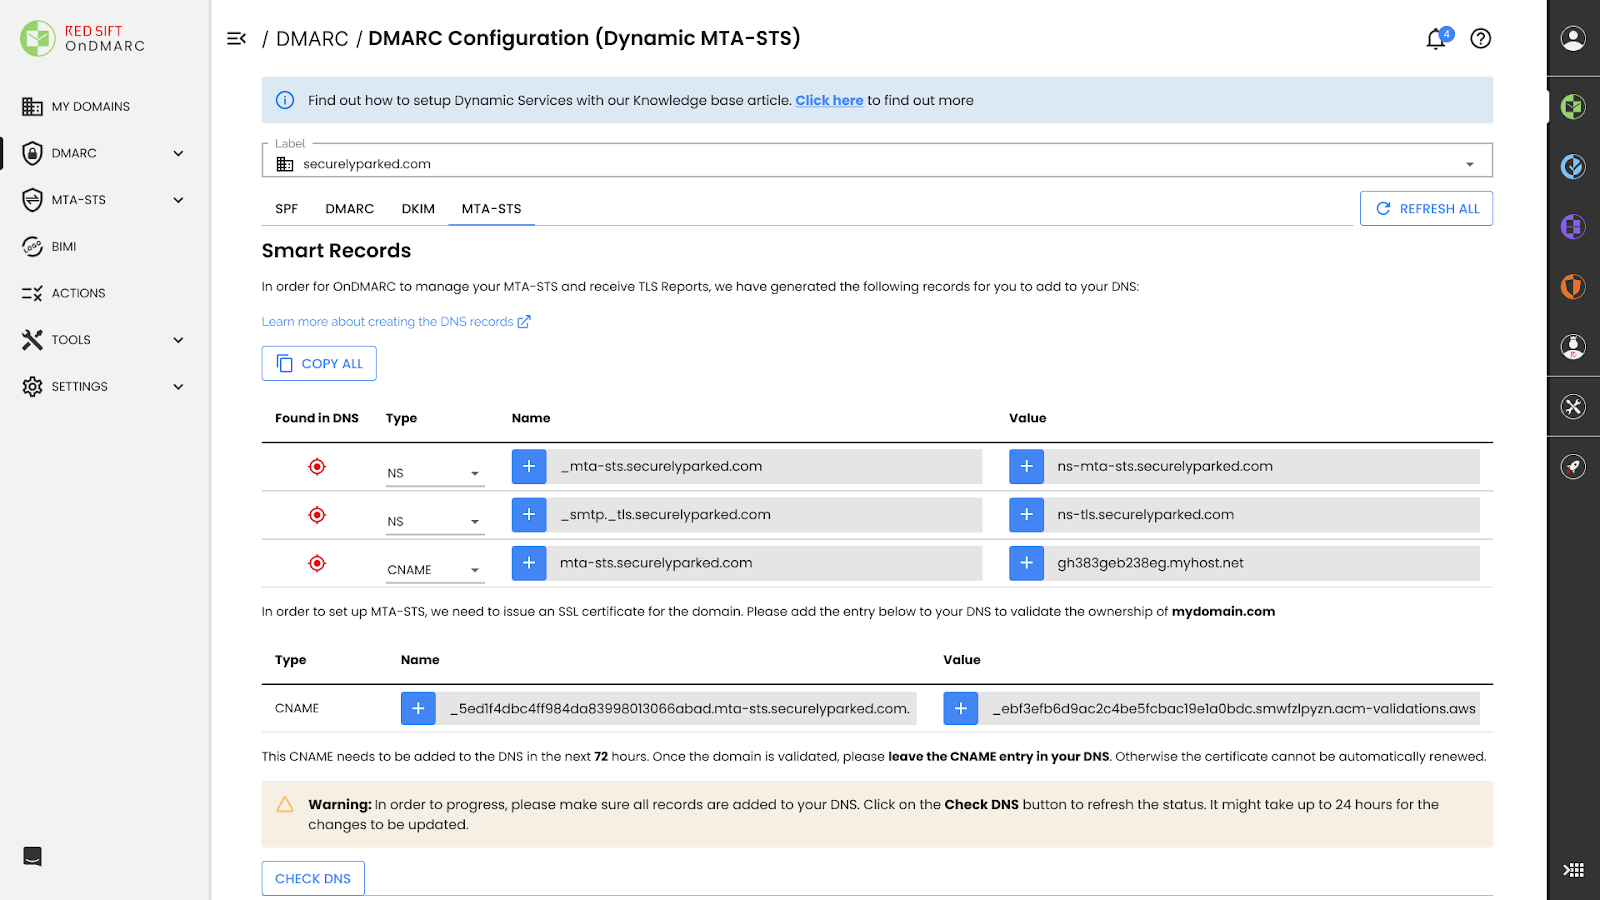Open the apps grid icon
Viewport: 1600px width, 900px height.
1573,870
